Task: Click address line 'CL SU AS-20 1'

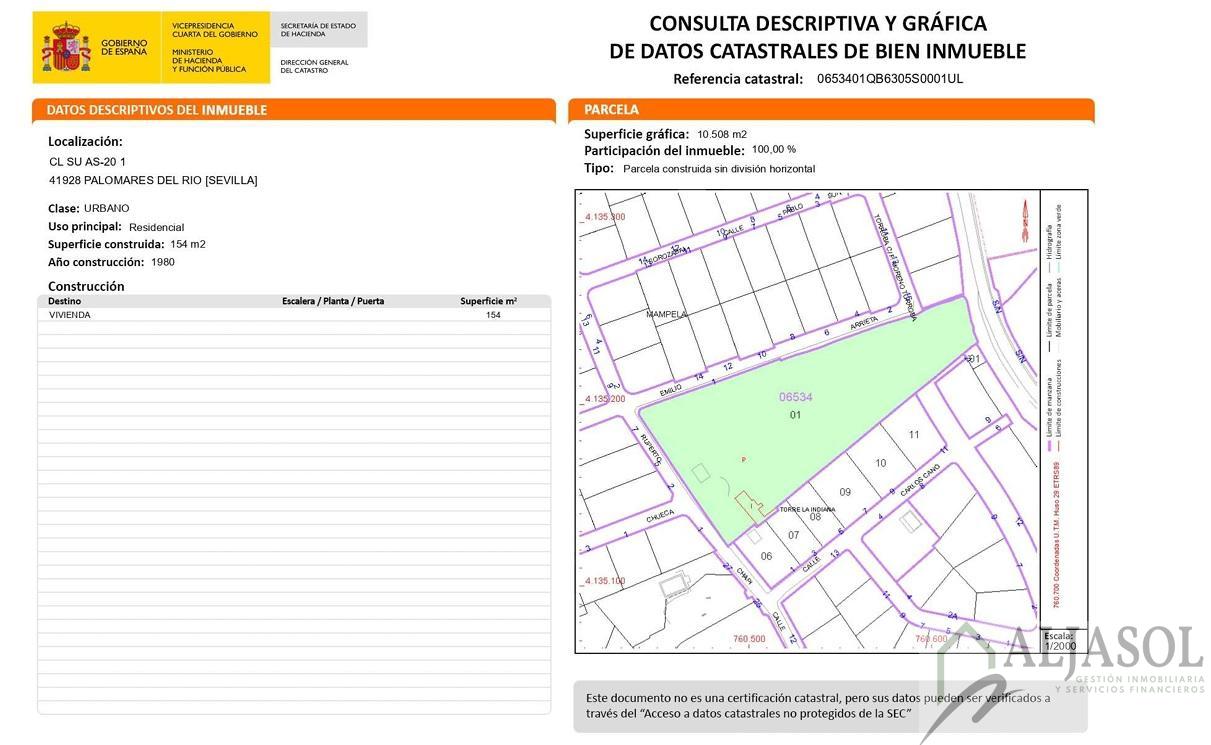Action: 88,161
